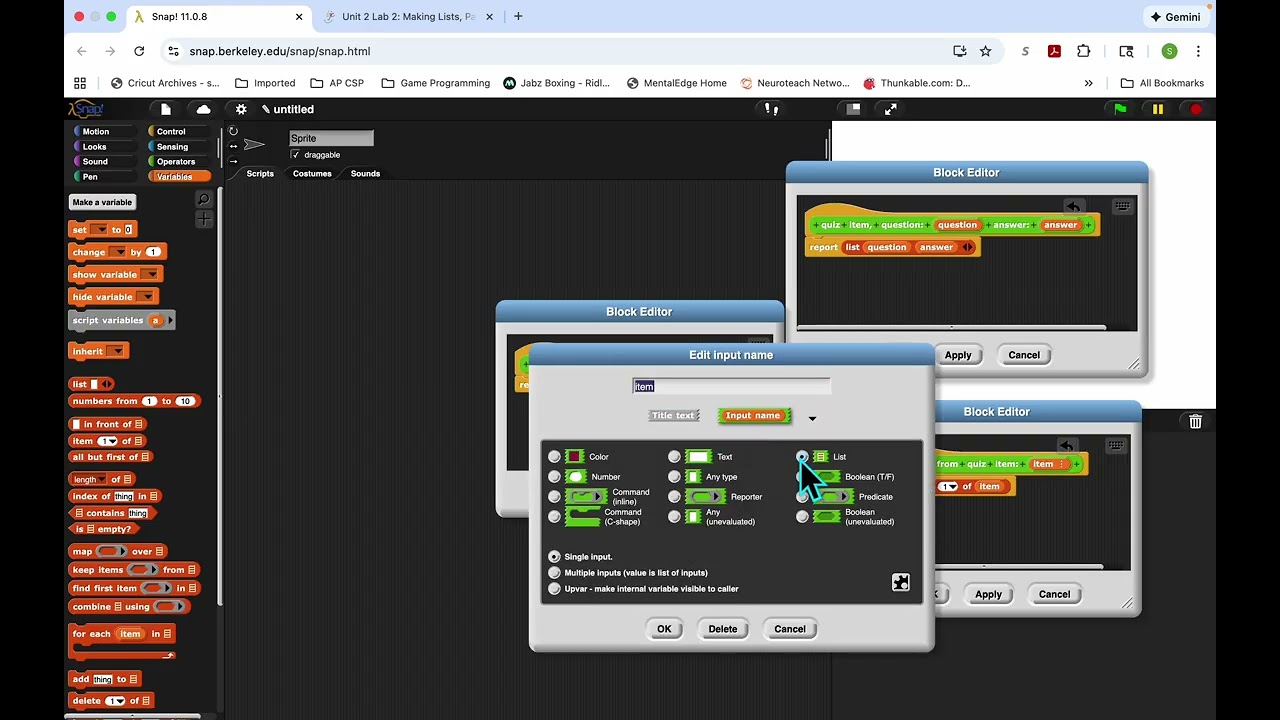Screen dimensions: 1280x720
Task: Click the gear expand icon in Edit input name dialog
Action: point(901,583)
